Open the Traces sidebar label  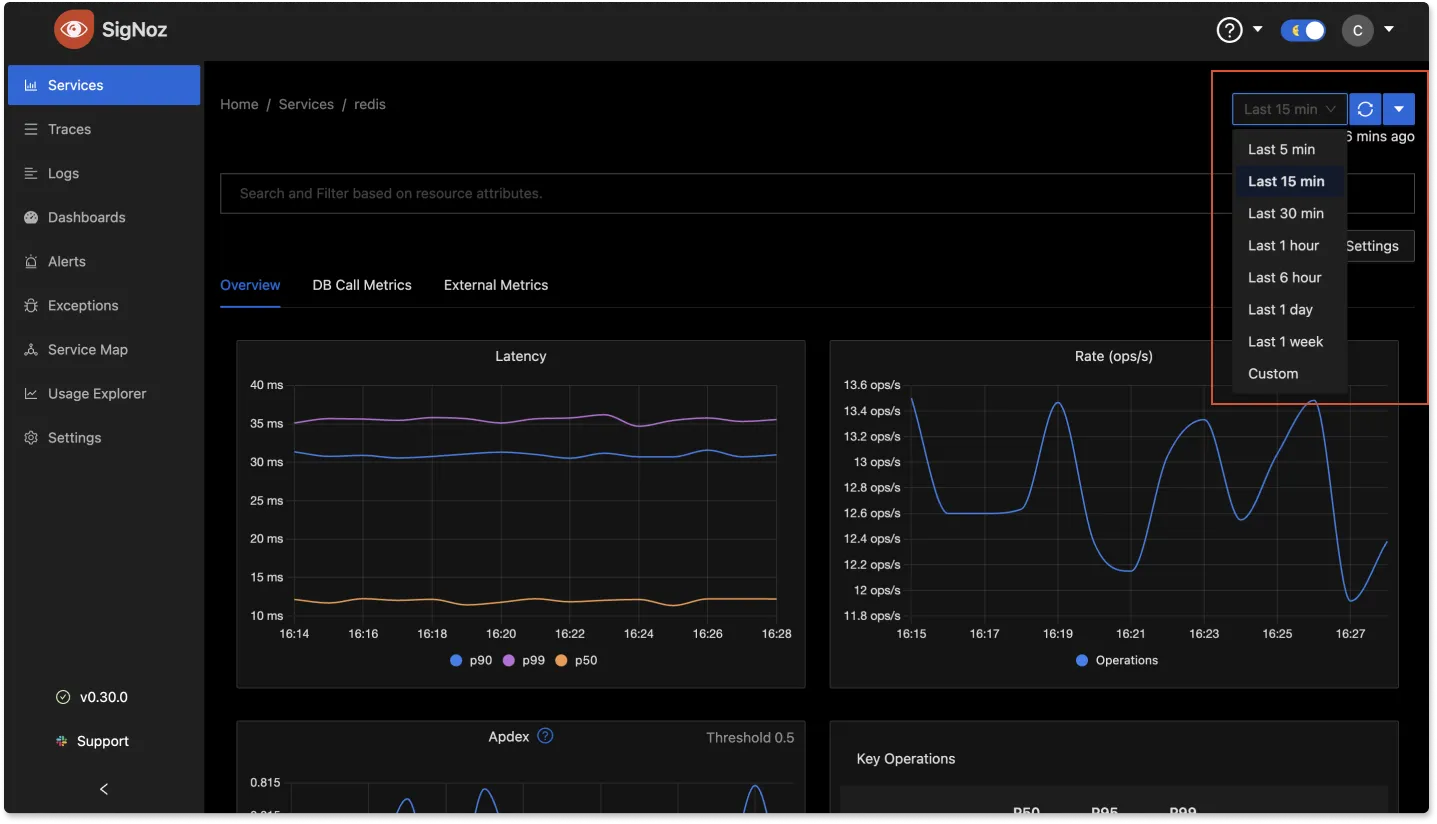(x=70, y=129)
